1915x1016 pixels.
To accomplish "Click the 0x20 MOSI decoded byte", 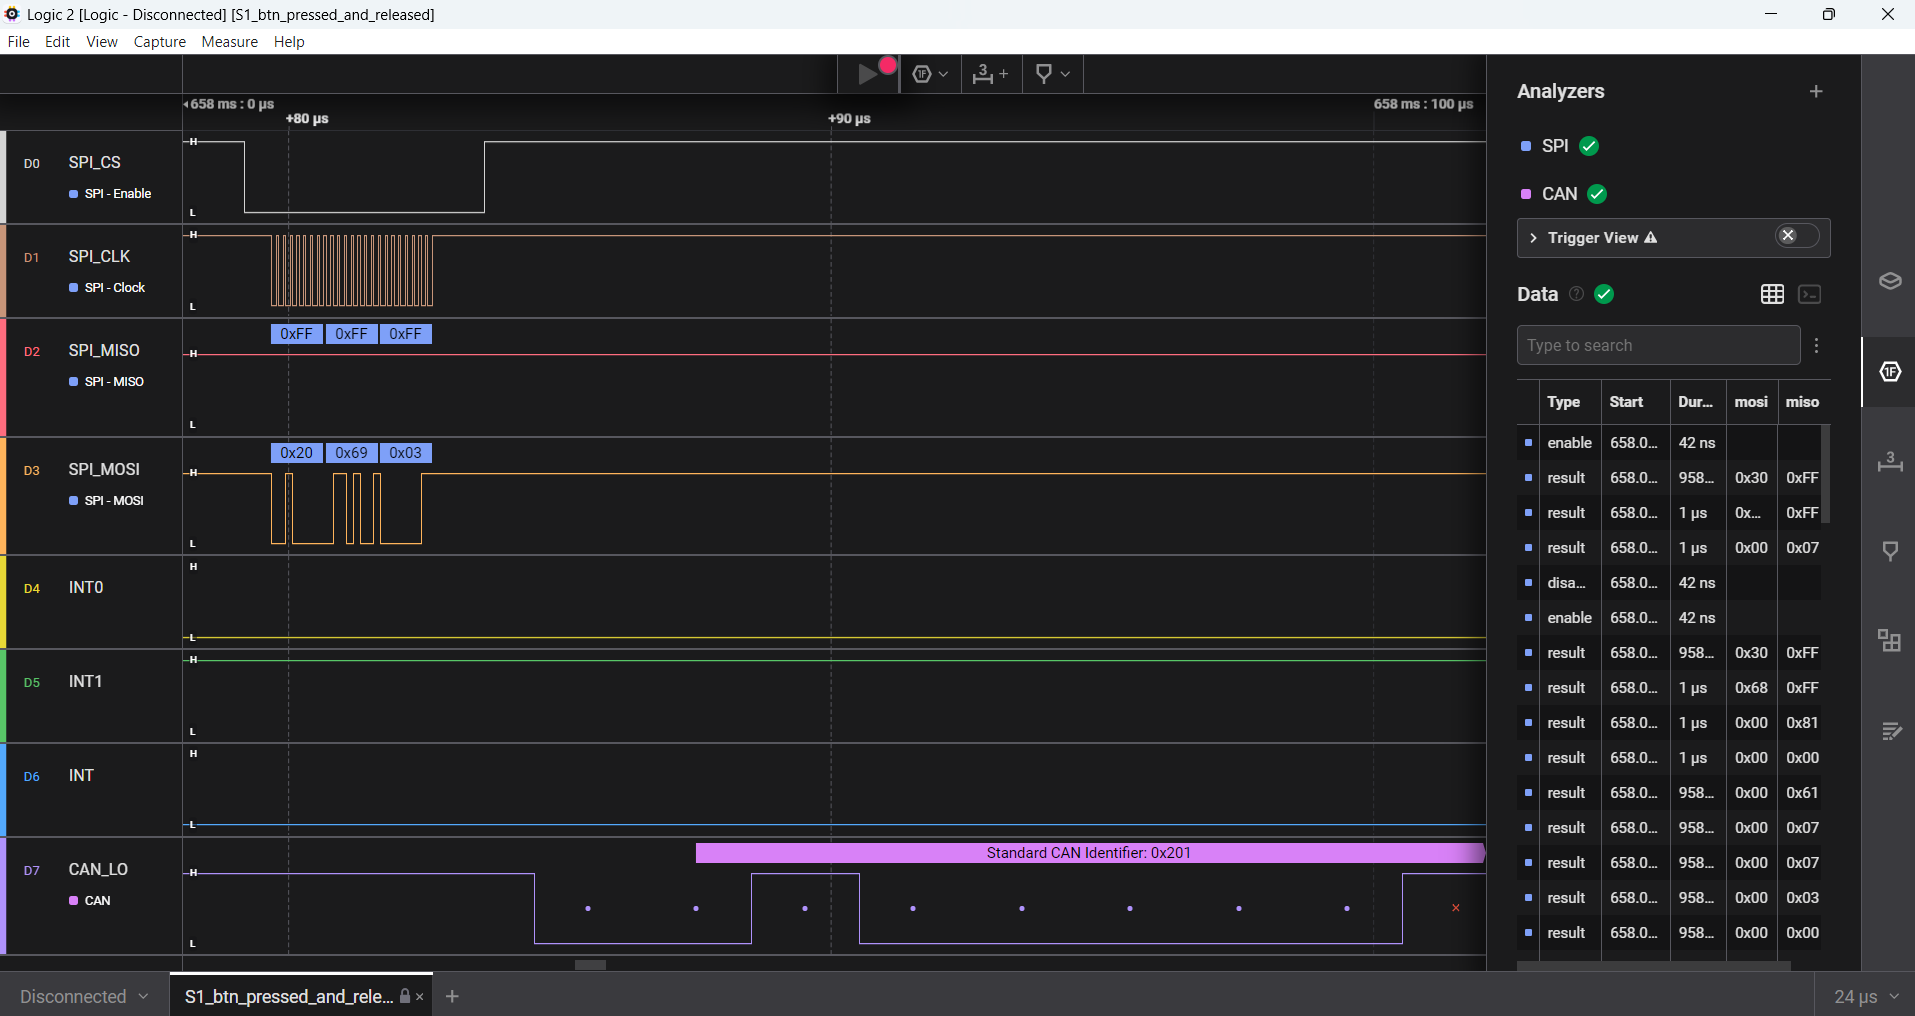I will tap(296, 453).
